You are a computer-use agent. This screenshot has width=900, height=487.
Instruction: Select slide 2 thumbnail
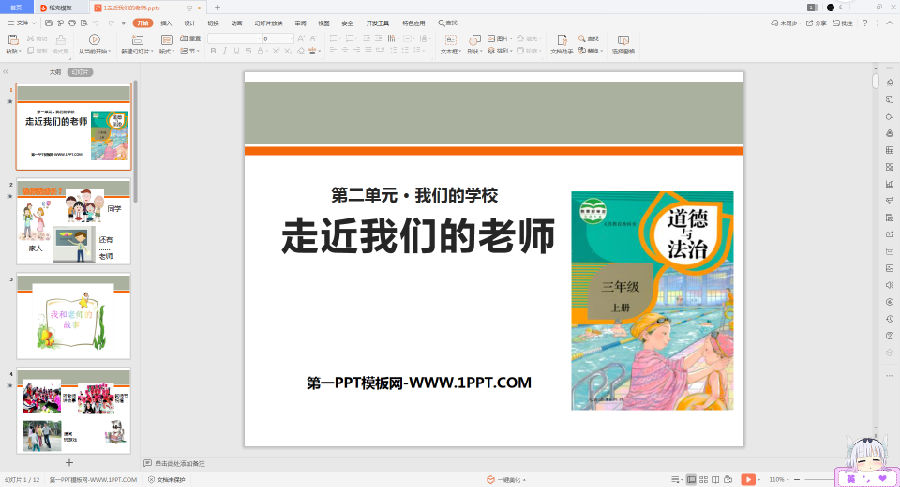pos(73,222)
